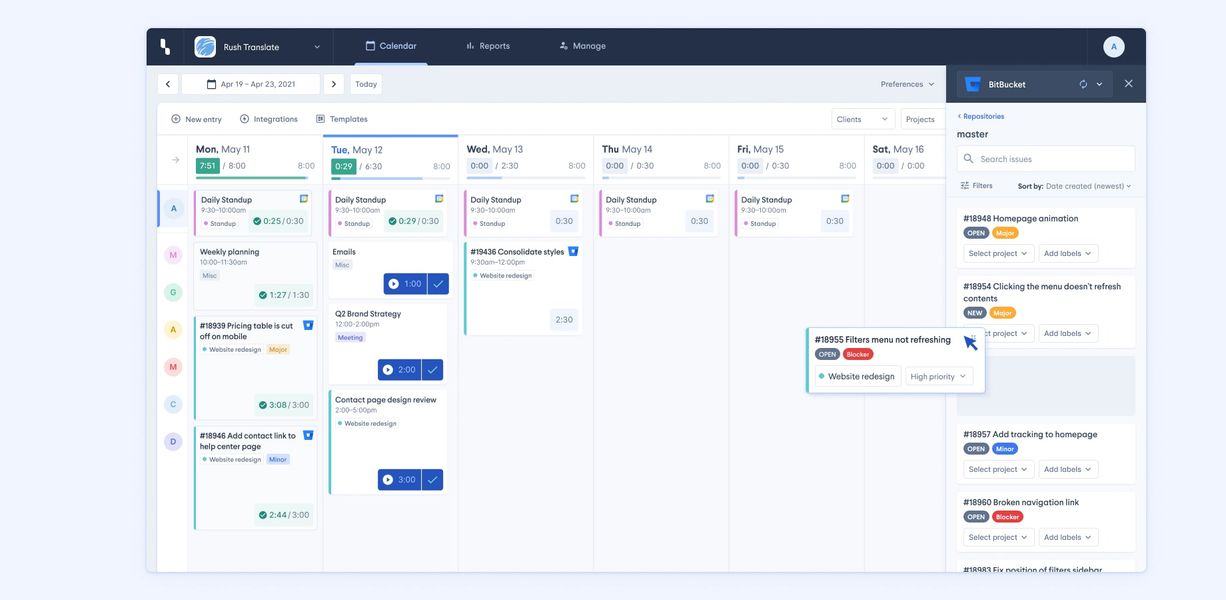Click the collapse arrow above the user list

[x=175, y=159]
